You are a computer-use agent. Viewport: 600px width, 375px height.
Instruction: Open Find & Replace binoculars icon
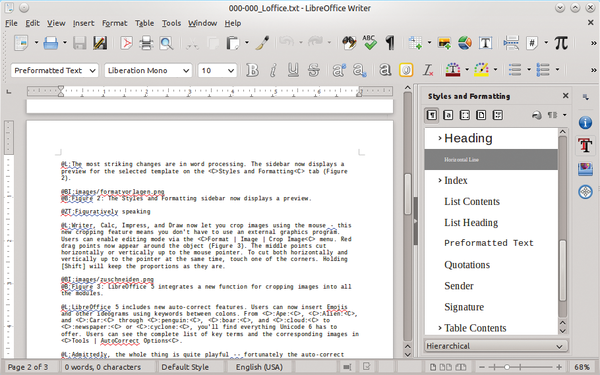(x=349, y=43)
